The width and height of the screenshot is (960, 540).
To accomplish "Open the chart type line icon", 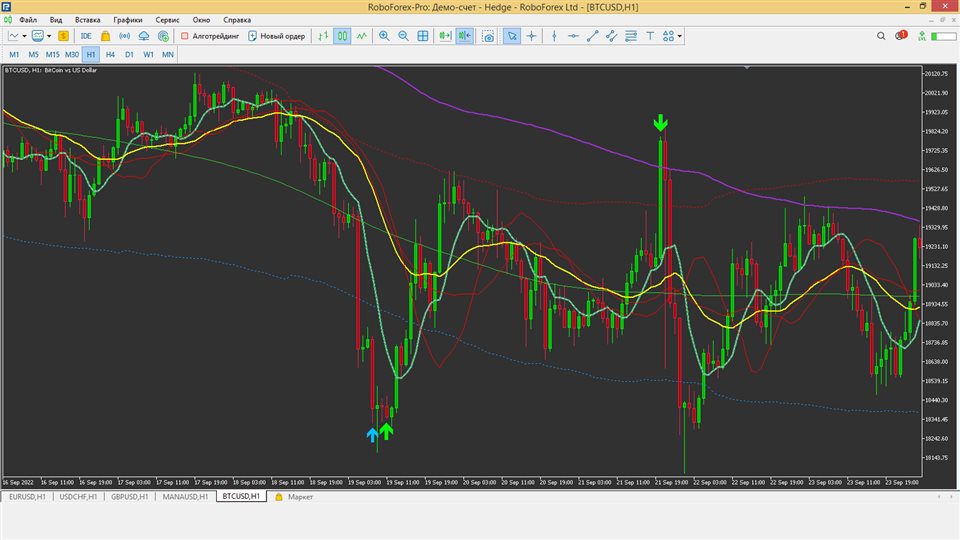I will pyautogui.click(x=13, y=36).
